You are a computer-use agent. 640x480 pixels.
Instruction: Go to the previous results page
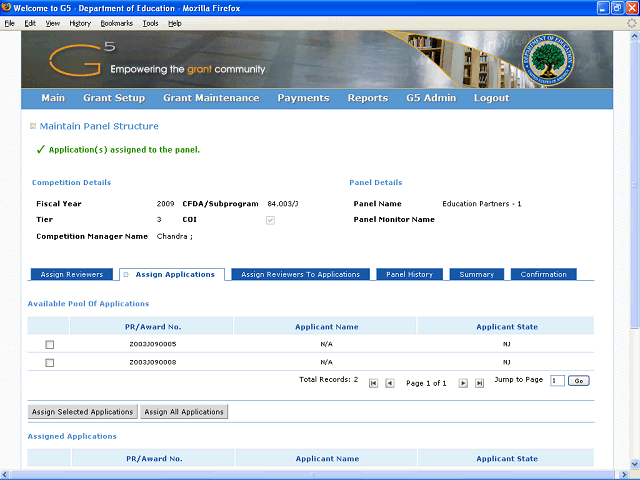[x=390, y=383]
